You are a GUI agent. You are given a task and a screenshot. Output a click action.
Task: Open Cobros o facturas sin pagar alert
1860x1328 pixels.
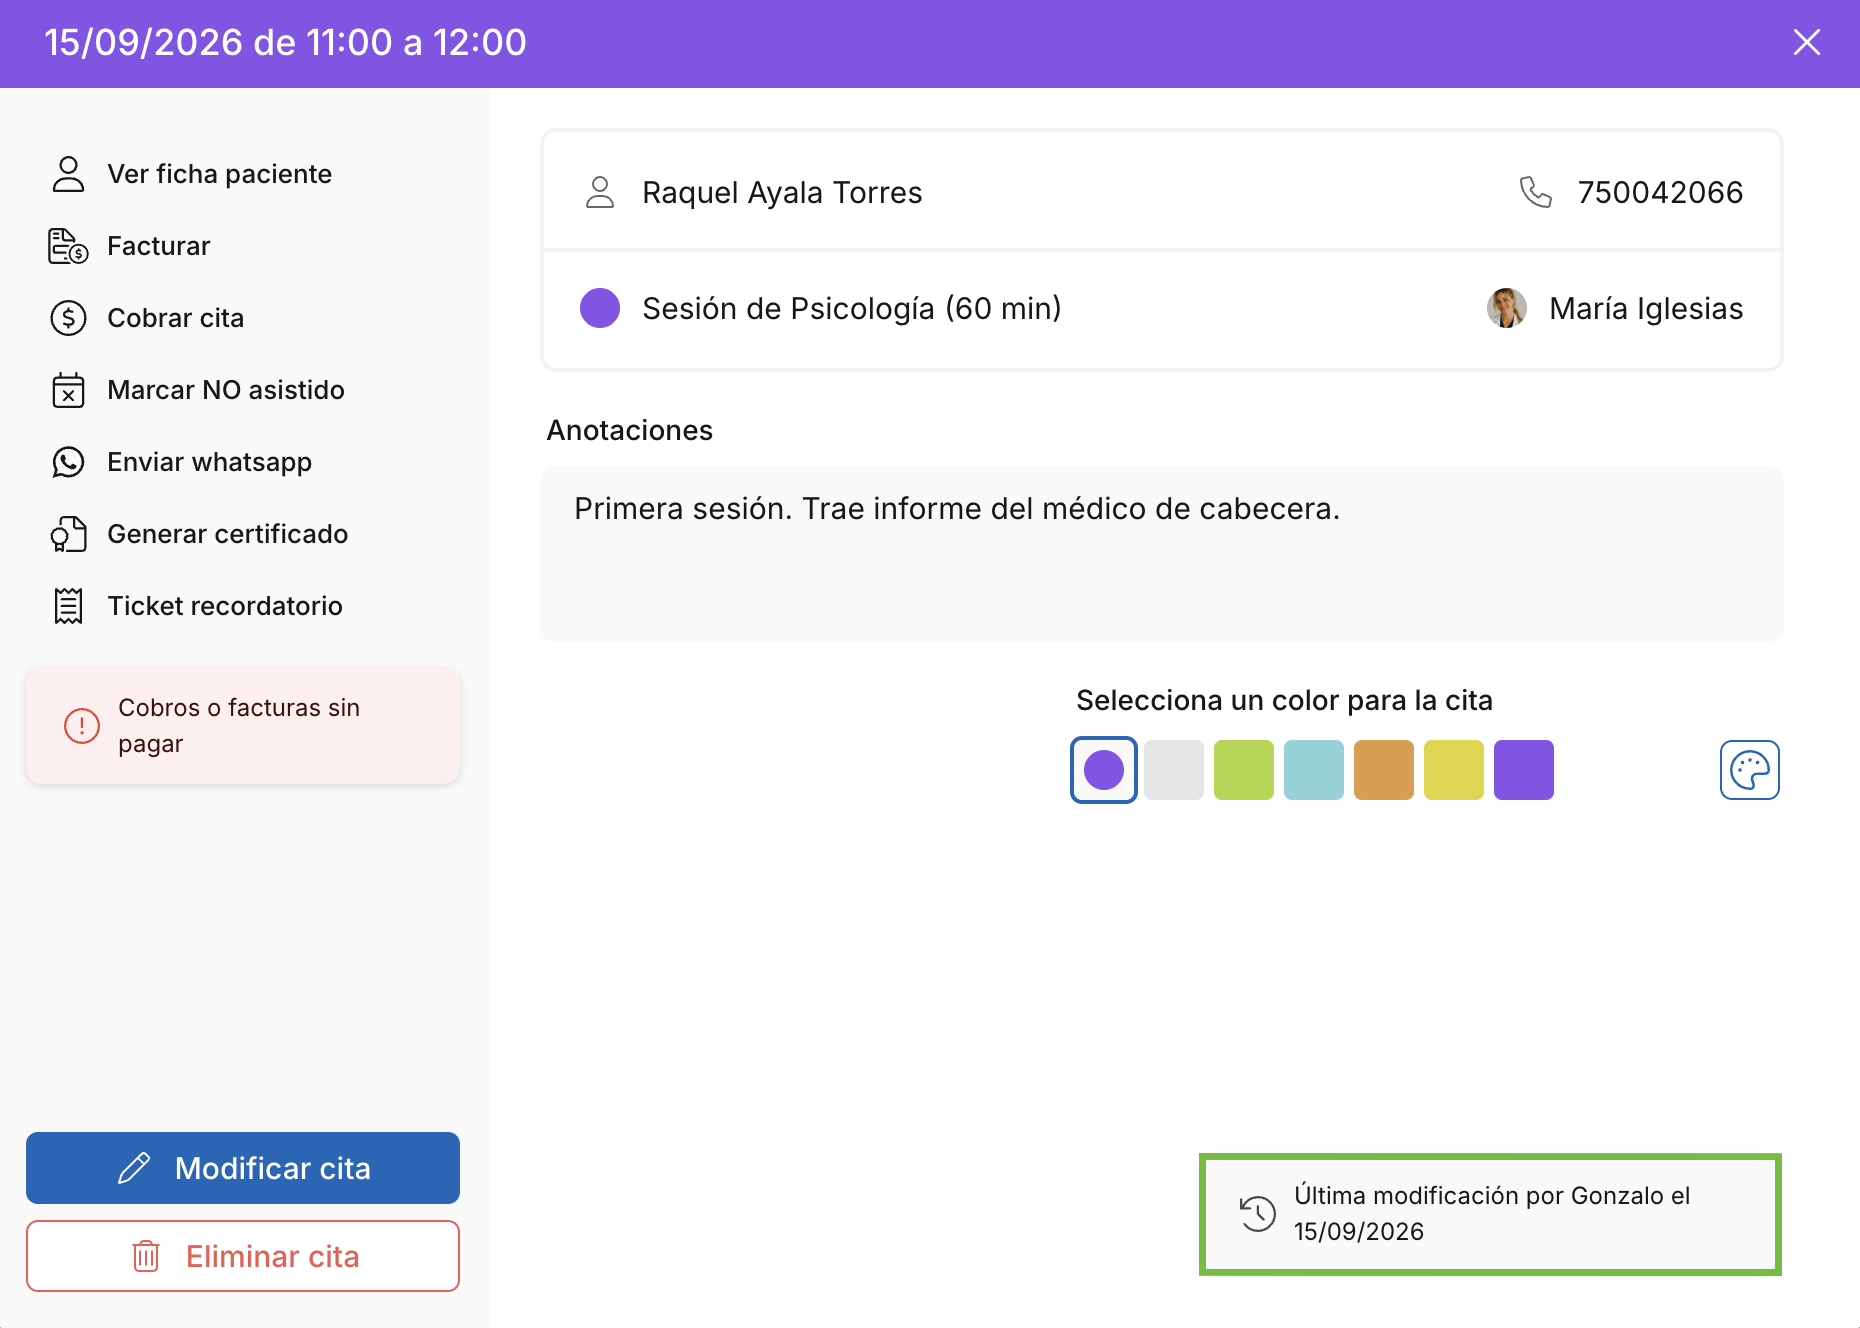(x=243, y=726)
